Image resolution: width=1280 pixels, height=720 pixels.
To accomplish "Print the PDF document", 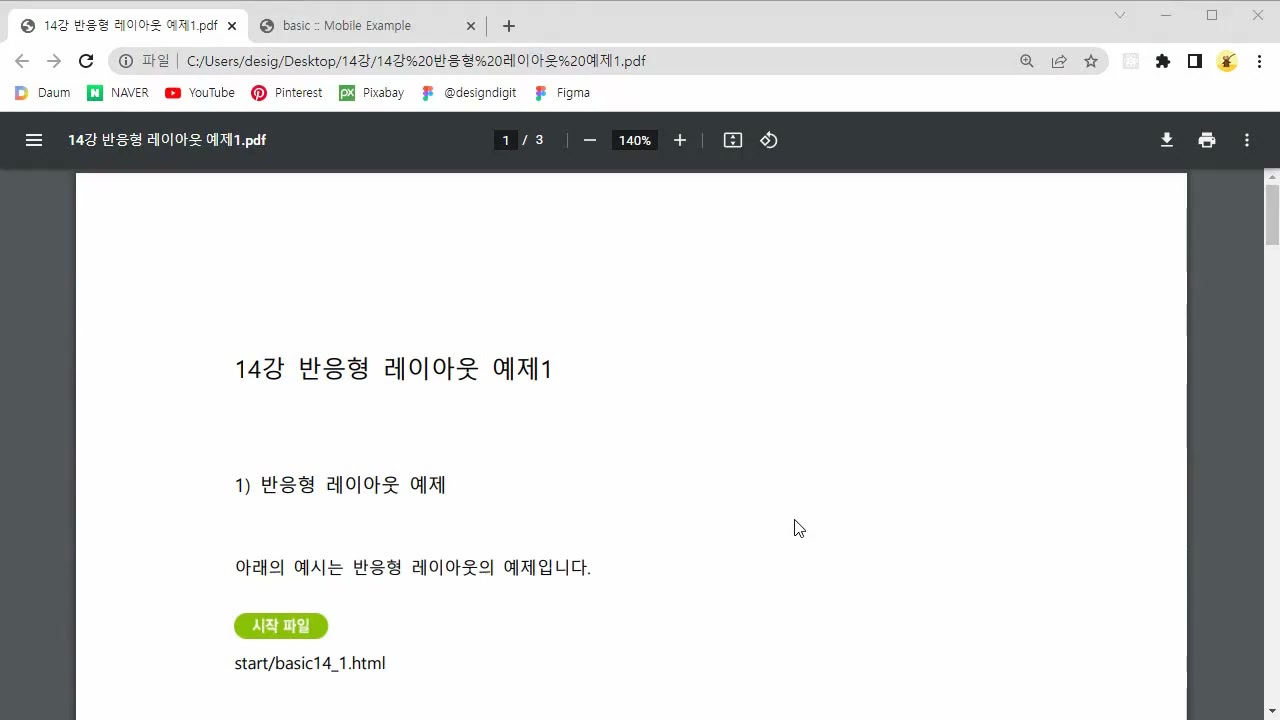I will tap(1207, 140).
